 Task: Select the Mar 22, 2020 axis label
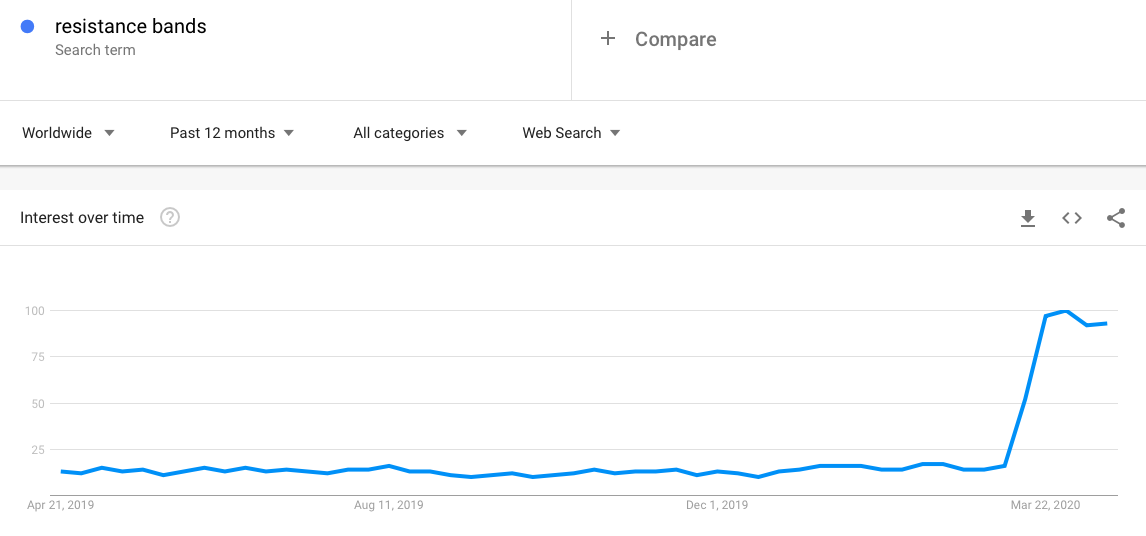click(1045, 506)
